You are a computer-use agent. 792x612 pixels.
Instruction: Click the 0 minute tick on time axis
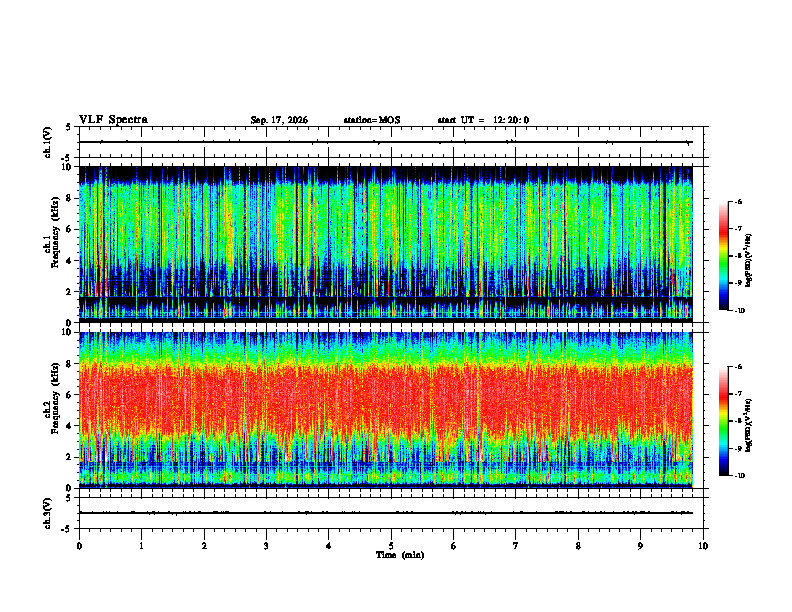[x=79, y=546]
